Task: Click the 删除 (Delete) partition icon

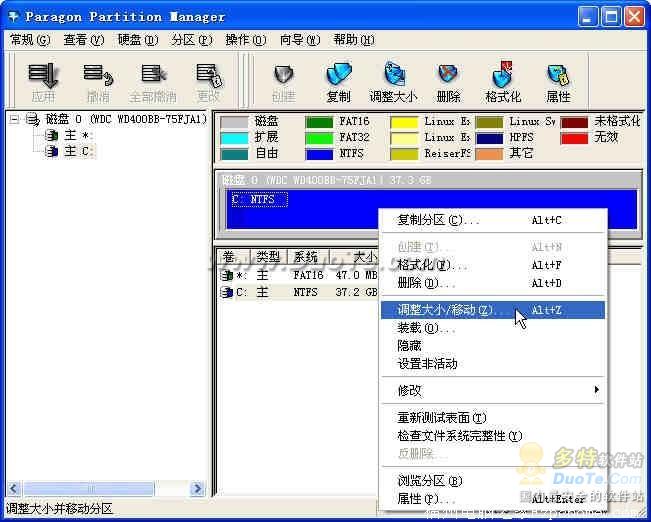Action: [x=448, y=75]
